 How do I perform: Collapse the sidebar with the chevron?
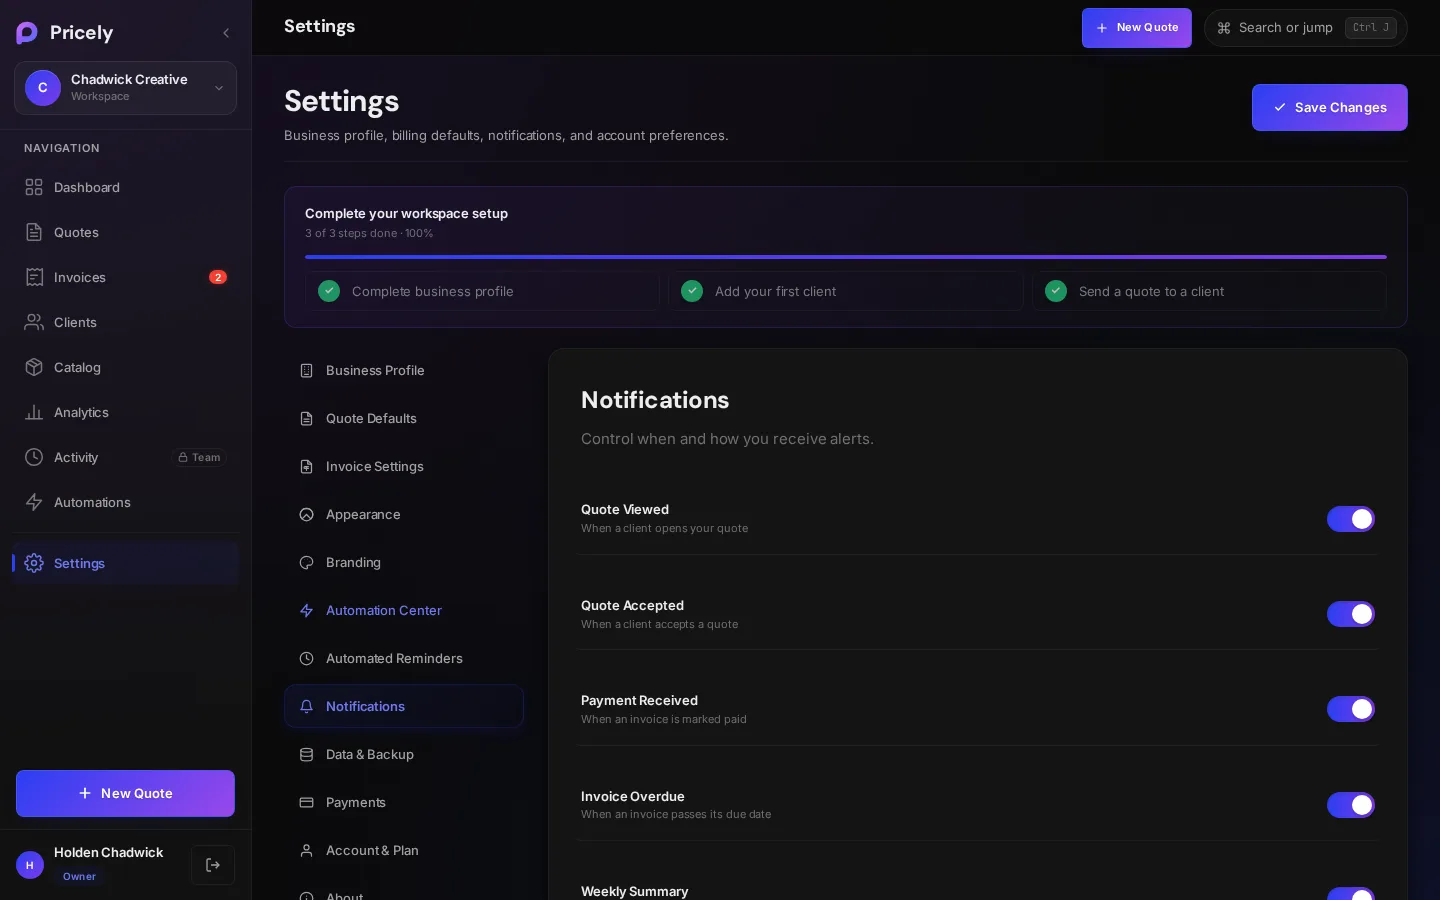(x=226, y=33)
